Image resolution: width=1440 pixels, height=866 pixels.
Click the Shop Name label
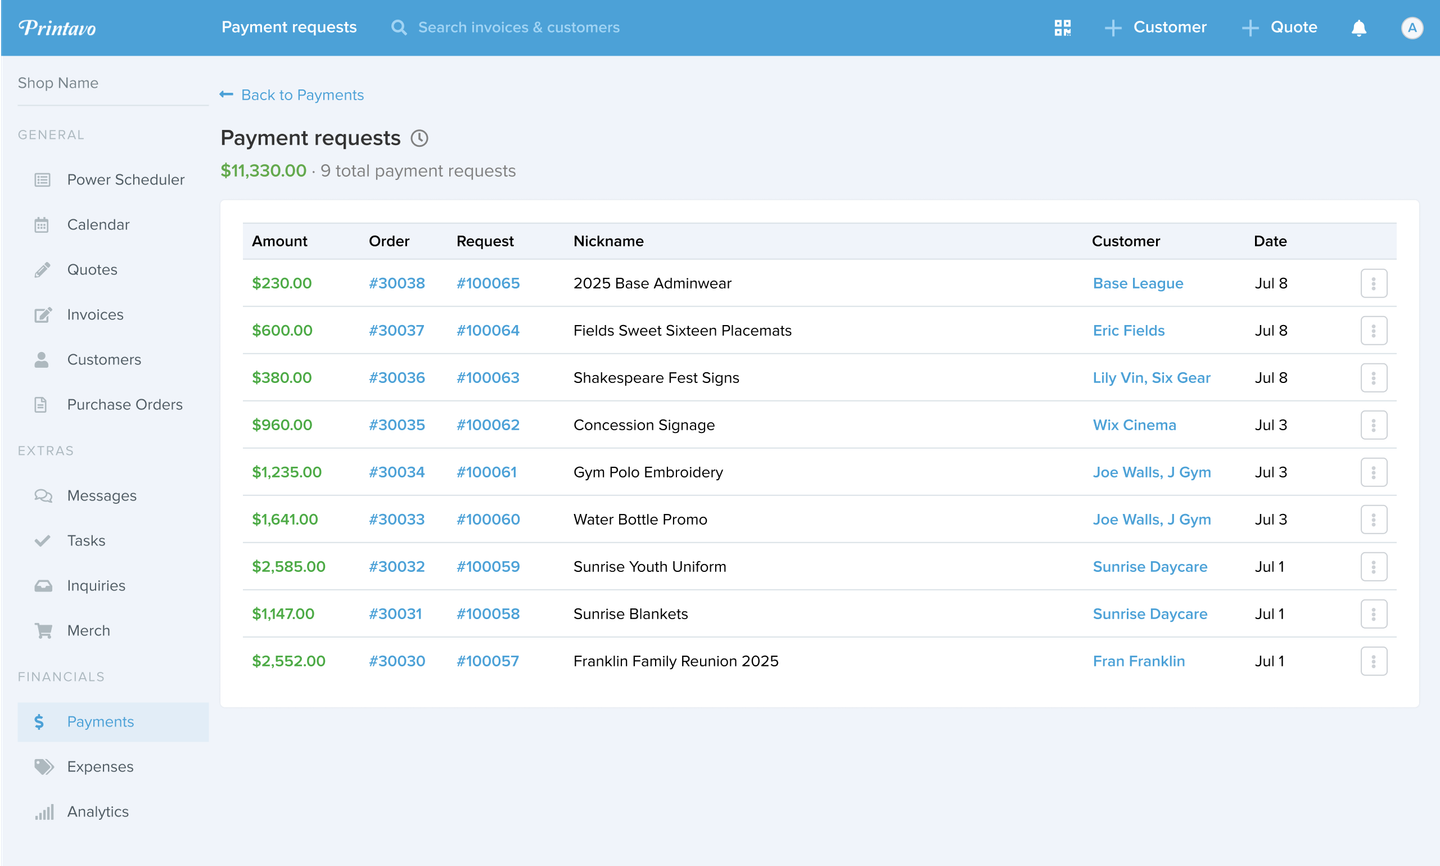click(58, 83)
